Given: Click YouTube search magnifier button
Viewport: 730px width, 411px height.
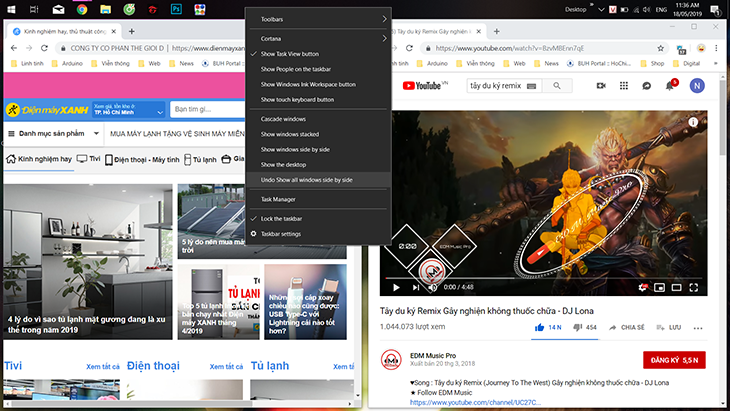Looking at the screenshot, I should click(x=557, y=86).
